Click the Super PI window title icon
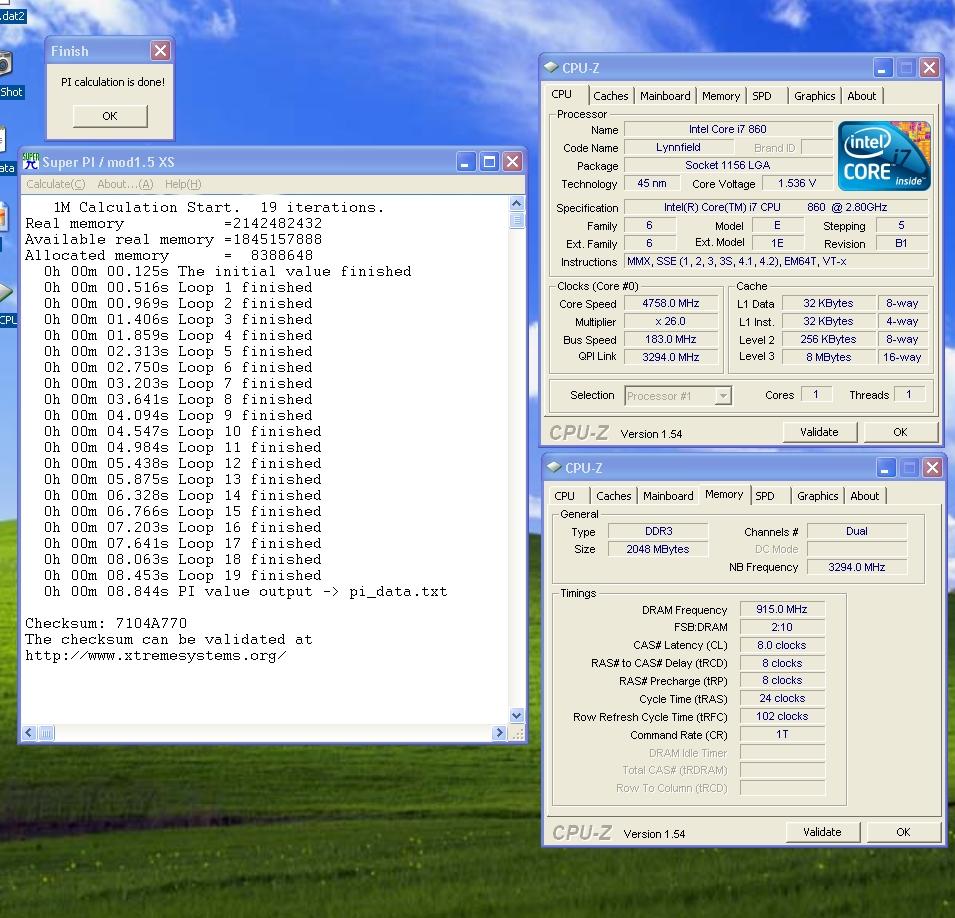955x918 pixels. 30,161
